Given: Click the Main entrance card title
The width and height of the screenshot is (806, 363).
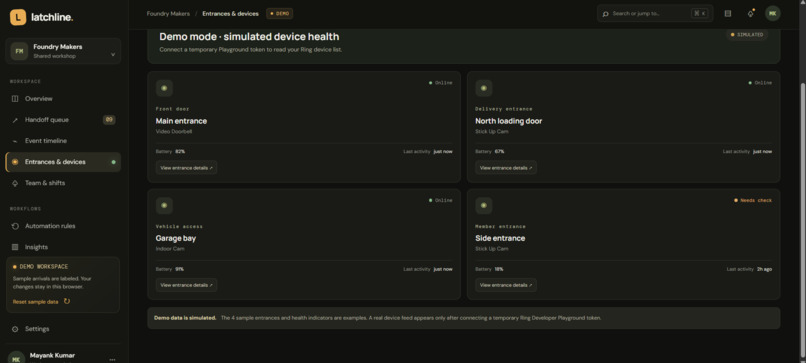Looking at the screenshot, I should [x=181, y=121].
